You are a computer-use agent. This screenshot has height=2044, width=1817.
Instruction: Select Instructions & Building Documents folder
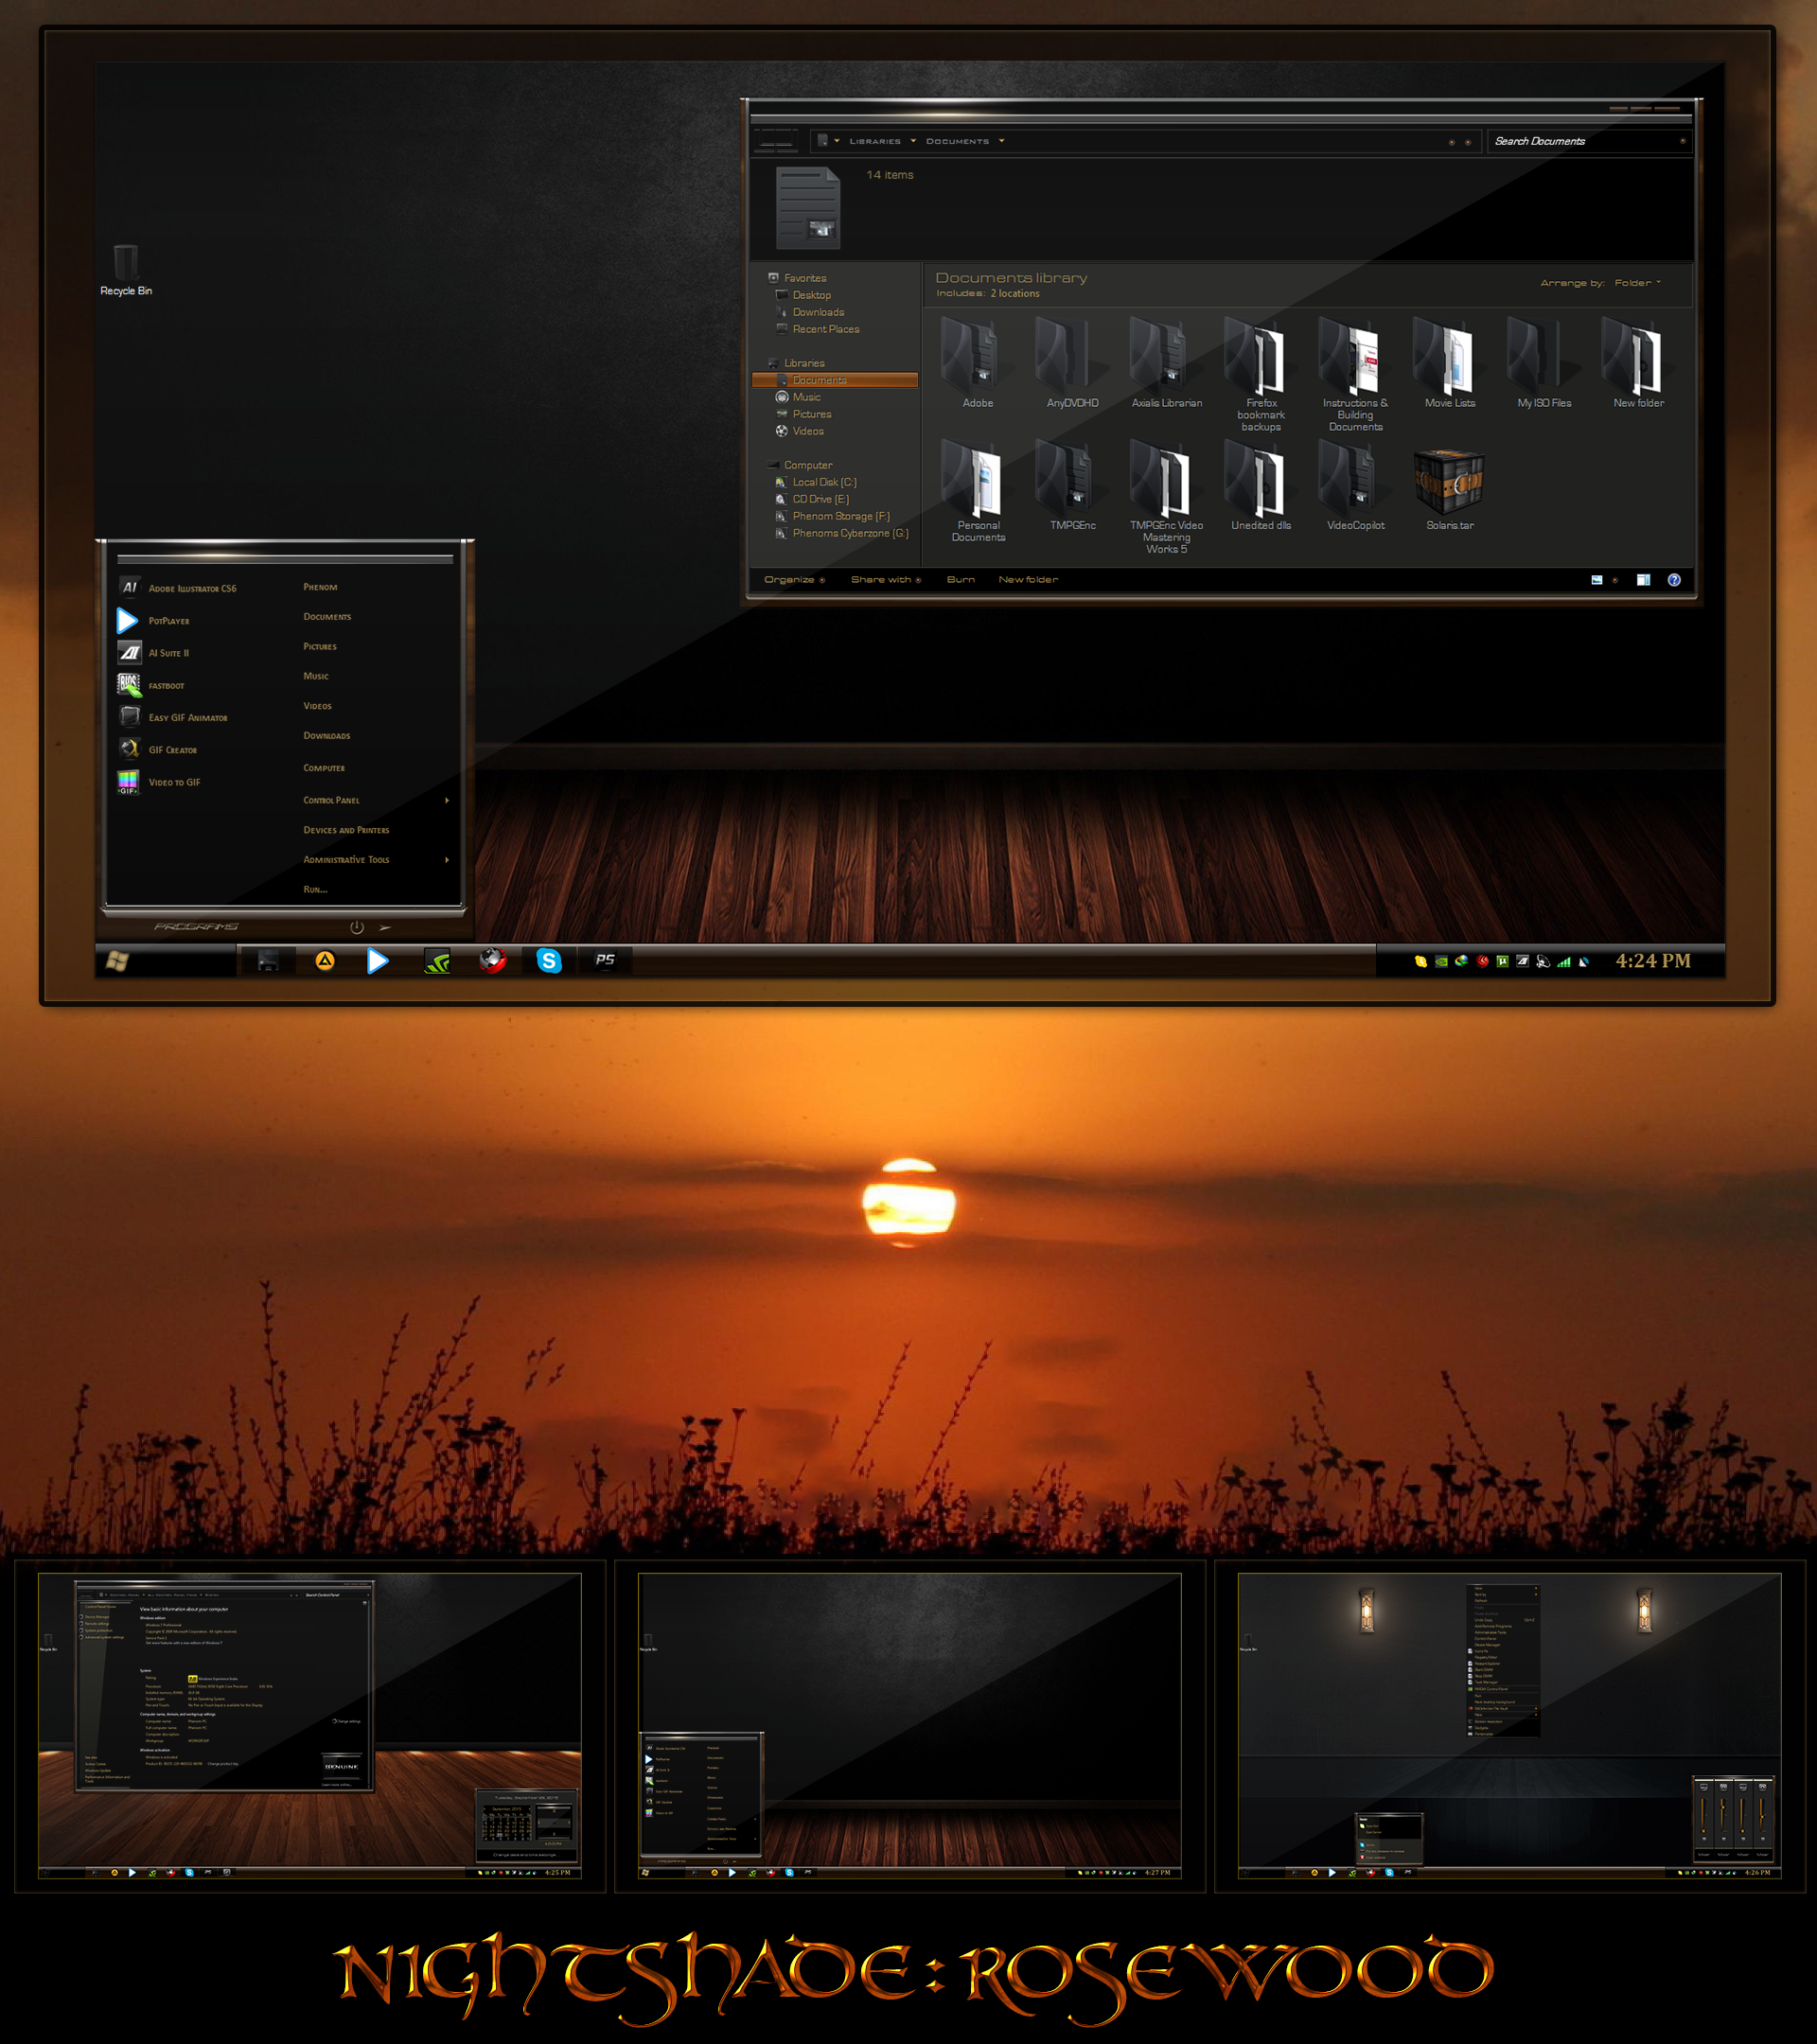(x=1355, y=373)
